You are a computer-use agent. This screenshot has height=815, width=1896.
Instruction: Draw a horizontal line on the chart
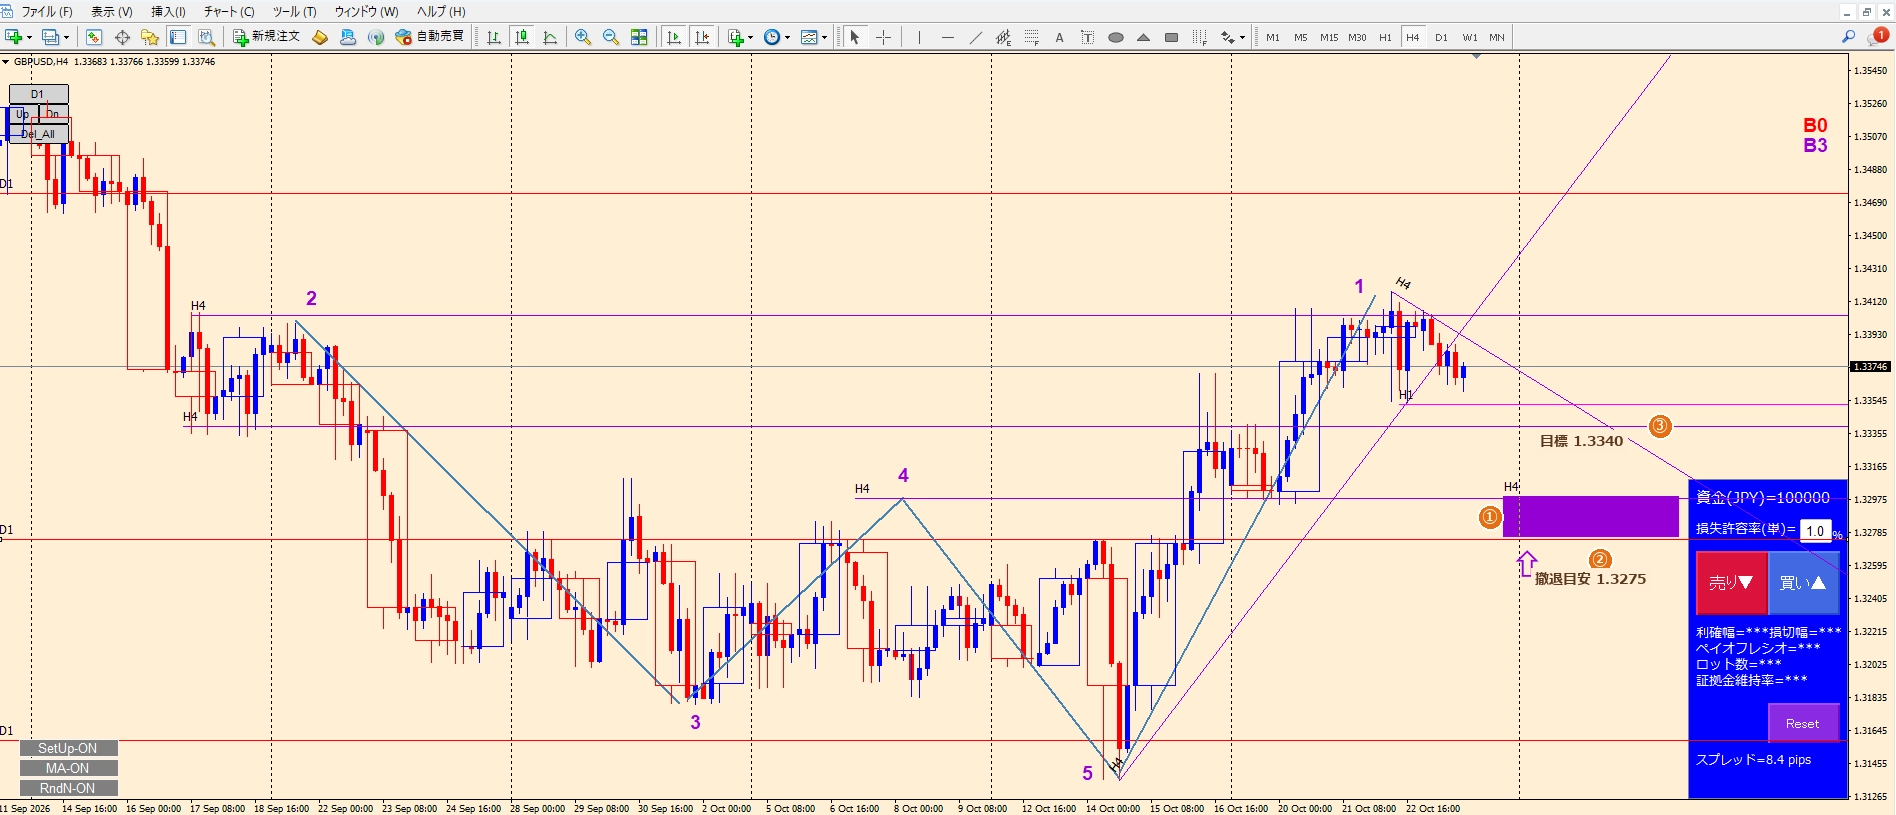[947, 37]
